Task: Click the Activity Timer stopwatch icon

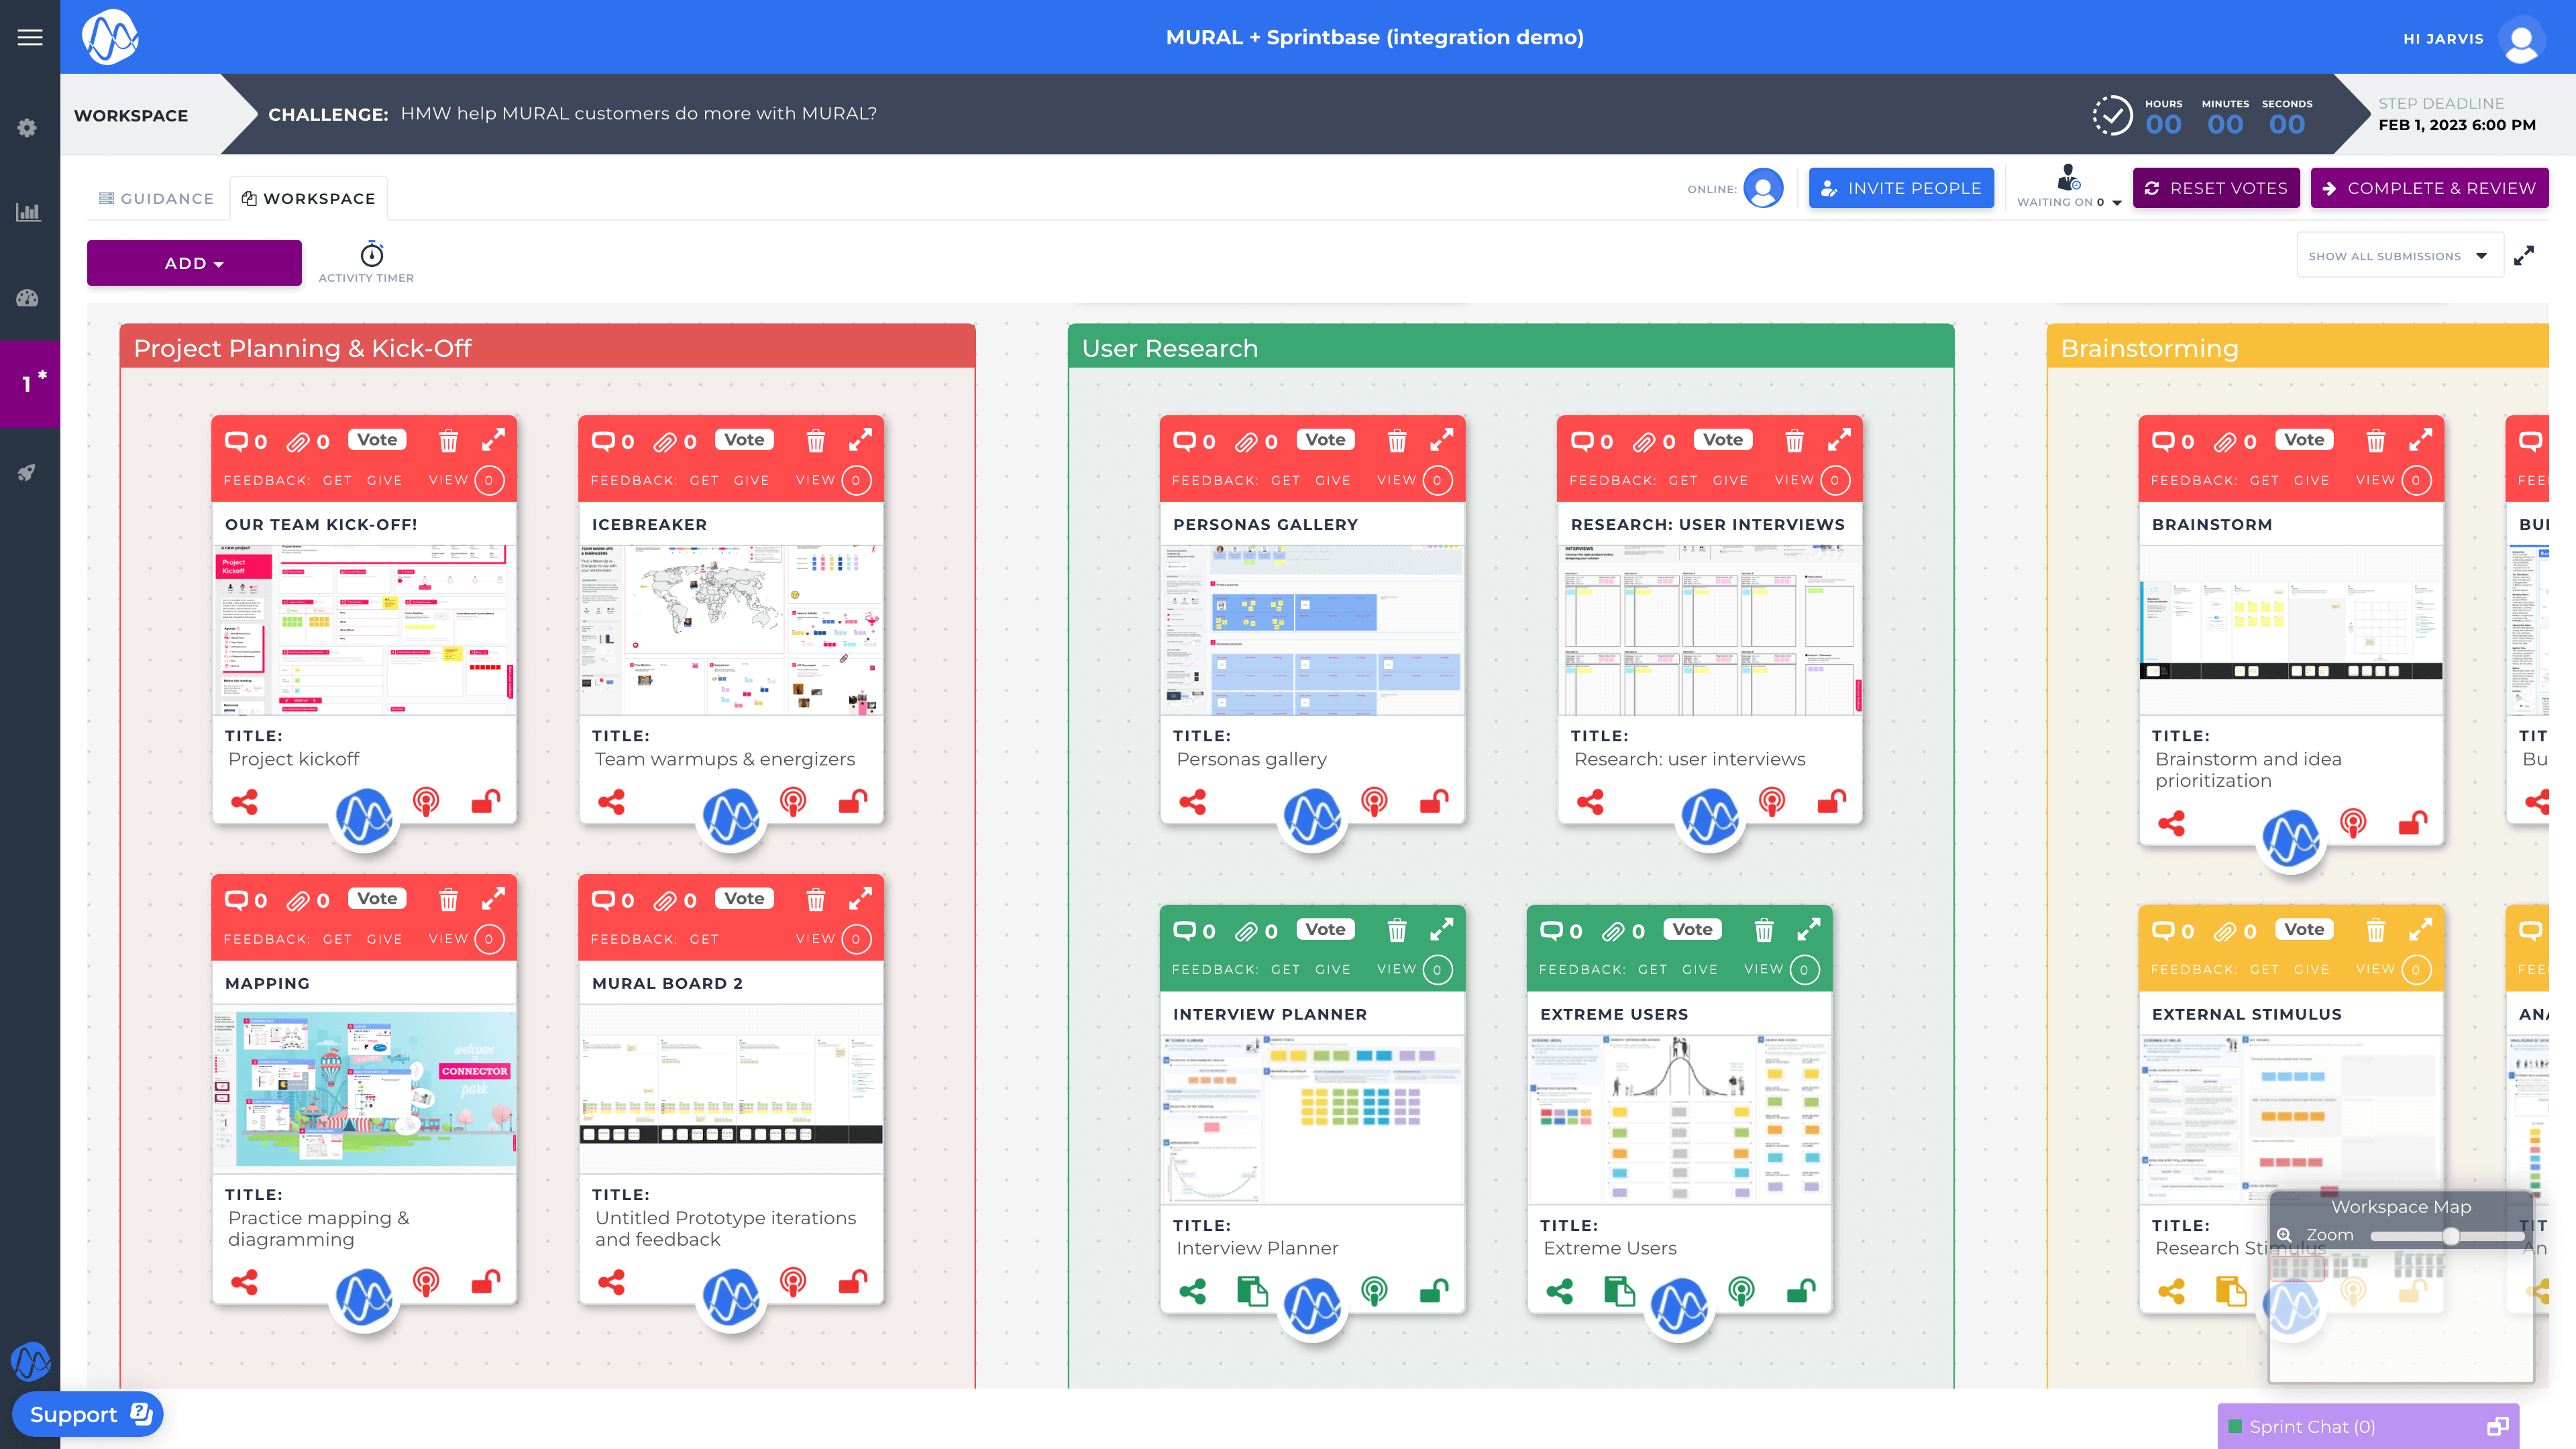Action: coord(372,254)
